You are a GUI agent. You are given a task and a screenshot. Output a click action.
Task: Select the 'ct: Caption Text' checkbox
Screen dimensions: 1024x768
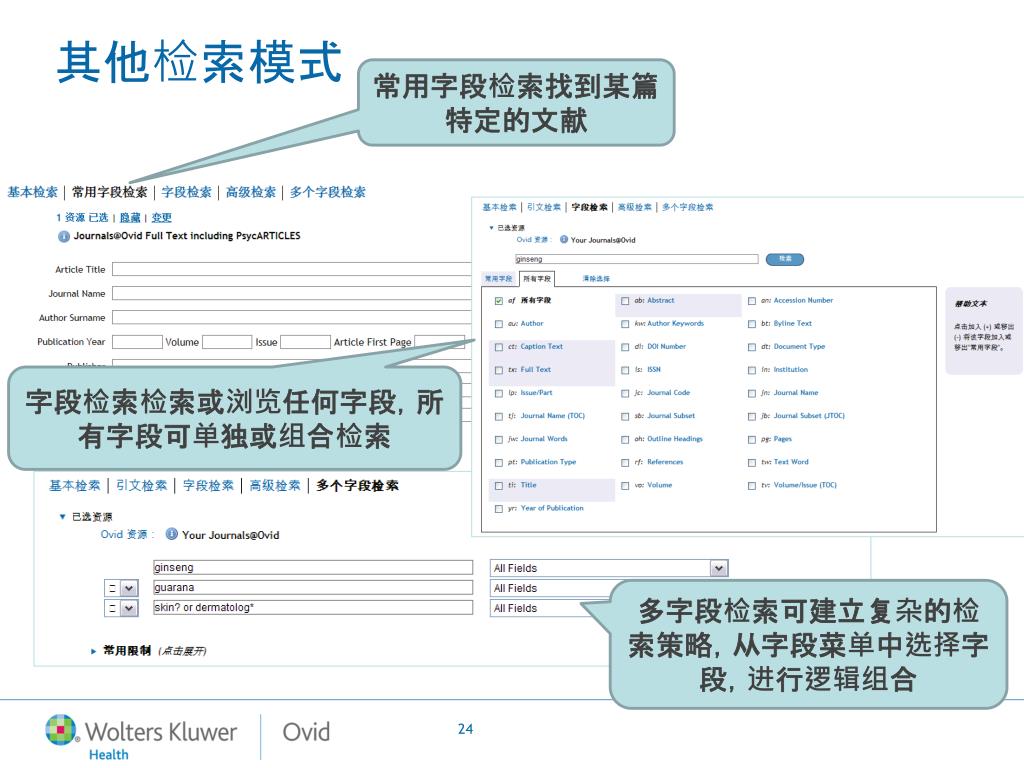(x=499, y=347)
